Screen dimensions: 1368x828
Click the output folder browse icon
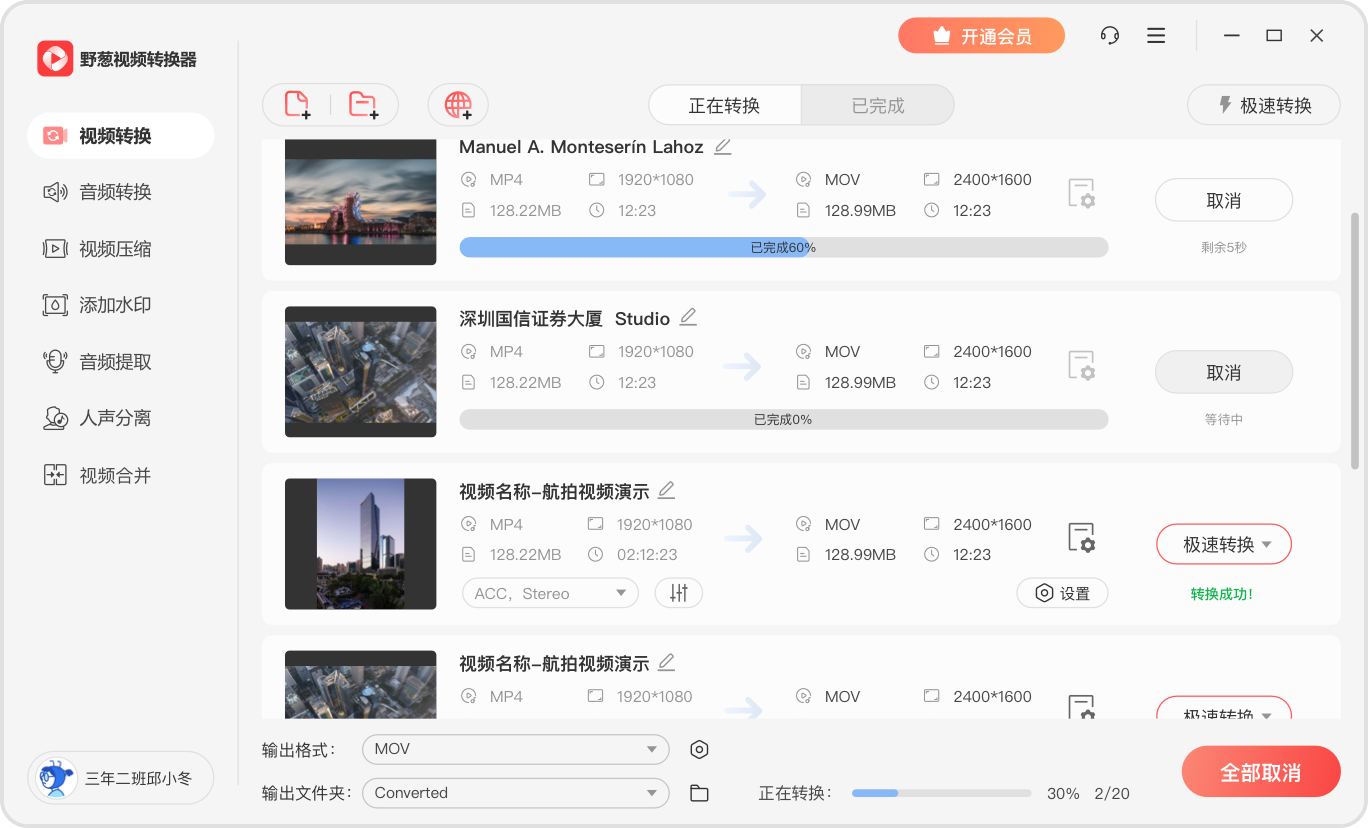click(x=698, y=792)
